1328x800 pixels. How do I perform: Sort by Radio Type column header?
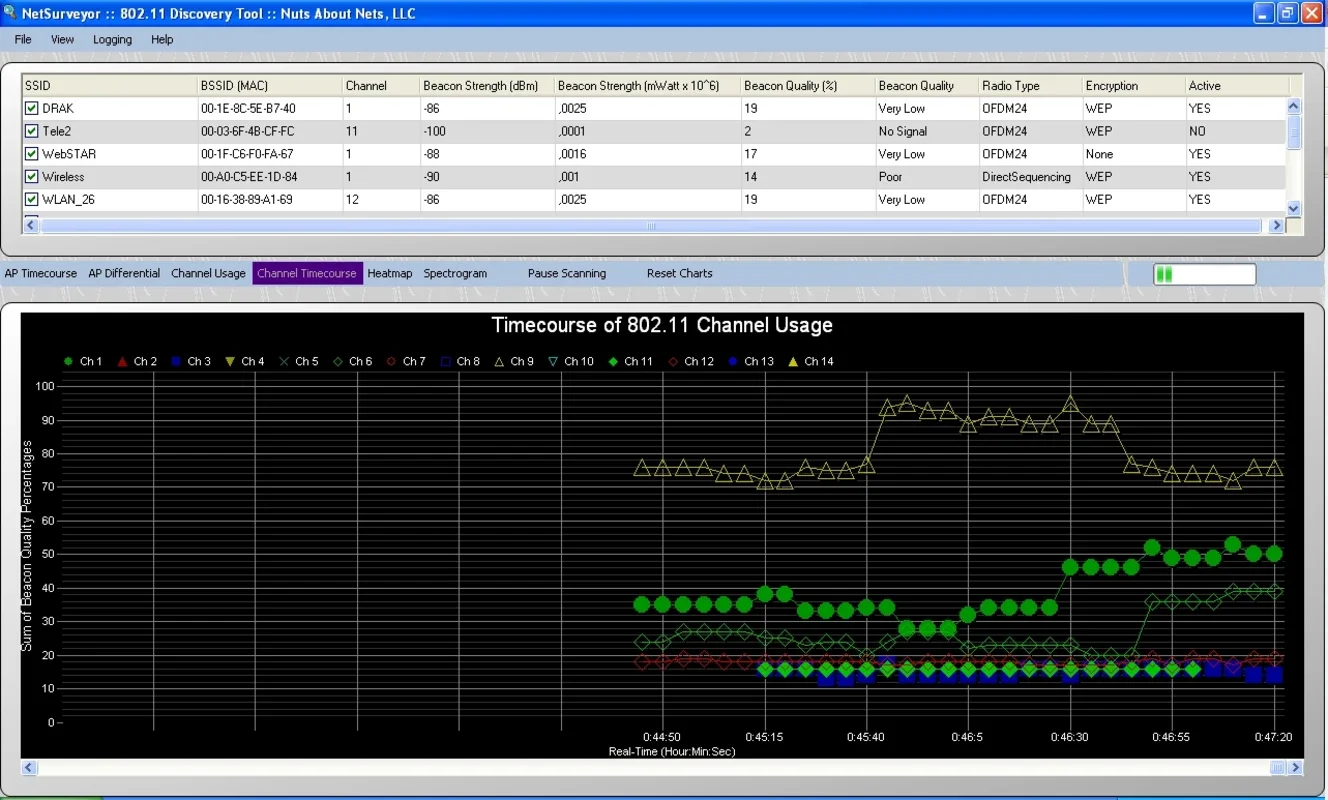coord(1030,86)
